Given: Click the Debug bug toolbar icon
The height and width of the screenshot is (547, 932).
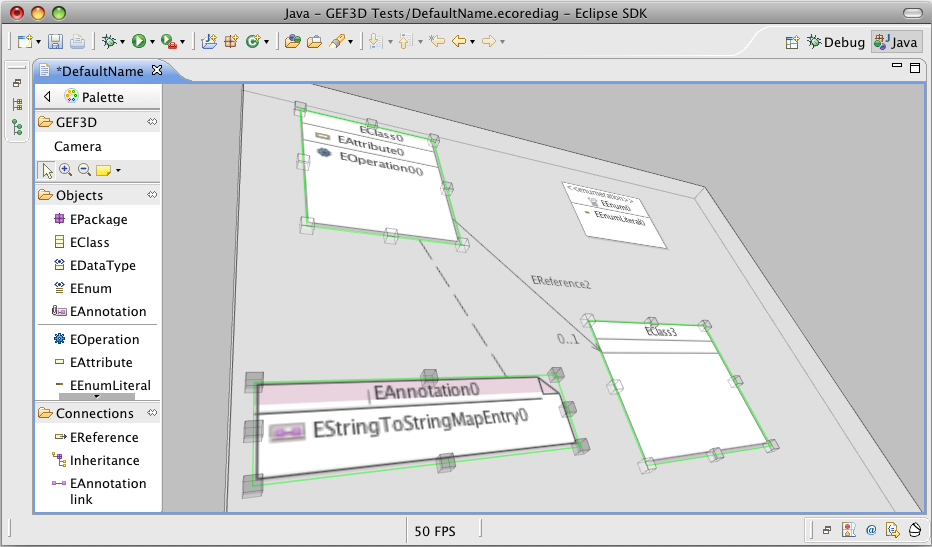Looking at the screenshot, I should click(x=109, y=41).
